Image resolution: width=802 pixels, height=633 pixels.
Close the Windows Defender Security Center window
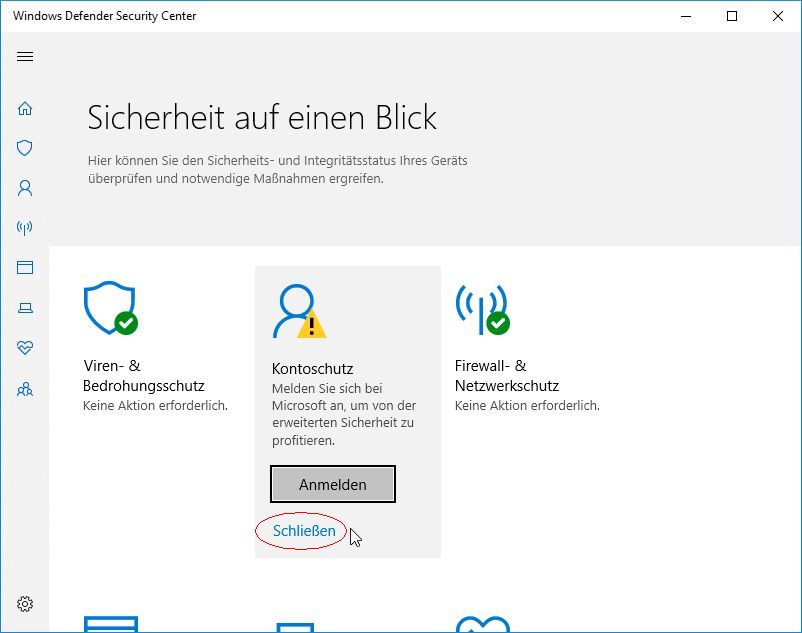(778, 16)
